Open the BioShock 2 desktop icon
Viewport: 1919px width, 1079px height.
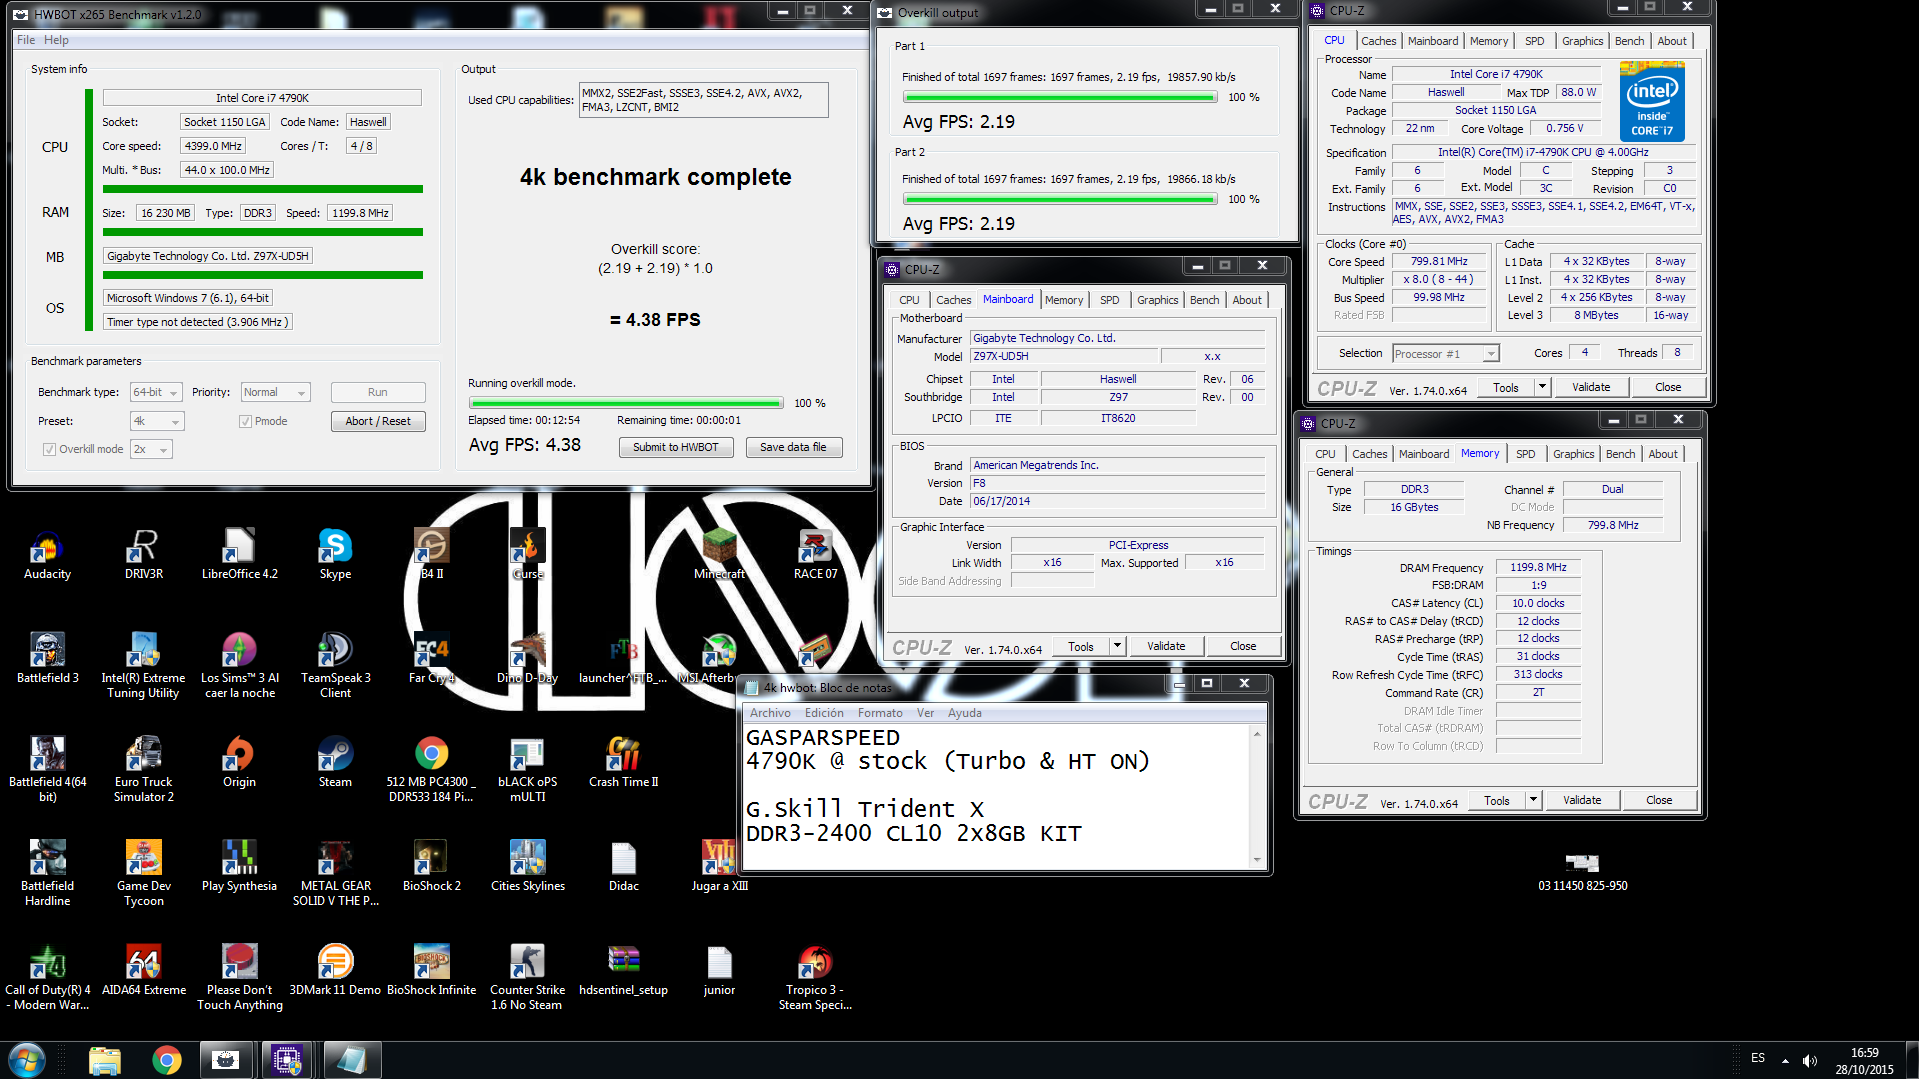[431, 866]
